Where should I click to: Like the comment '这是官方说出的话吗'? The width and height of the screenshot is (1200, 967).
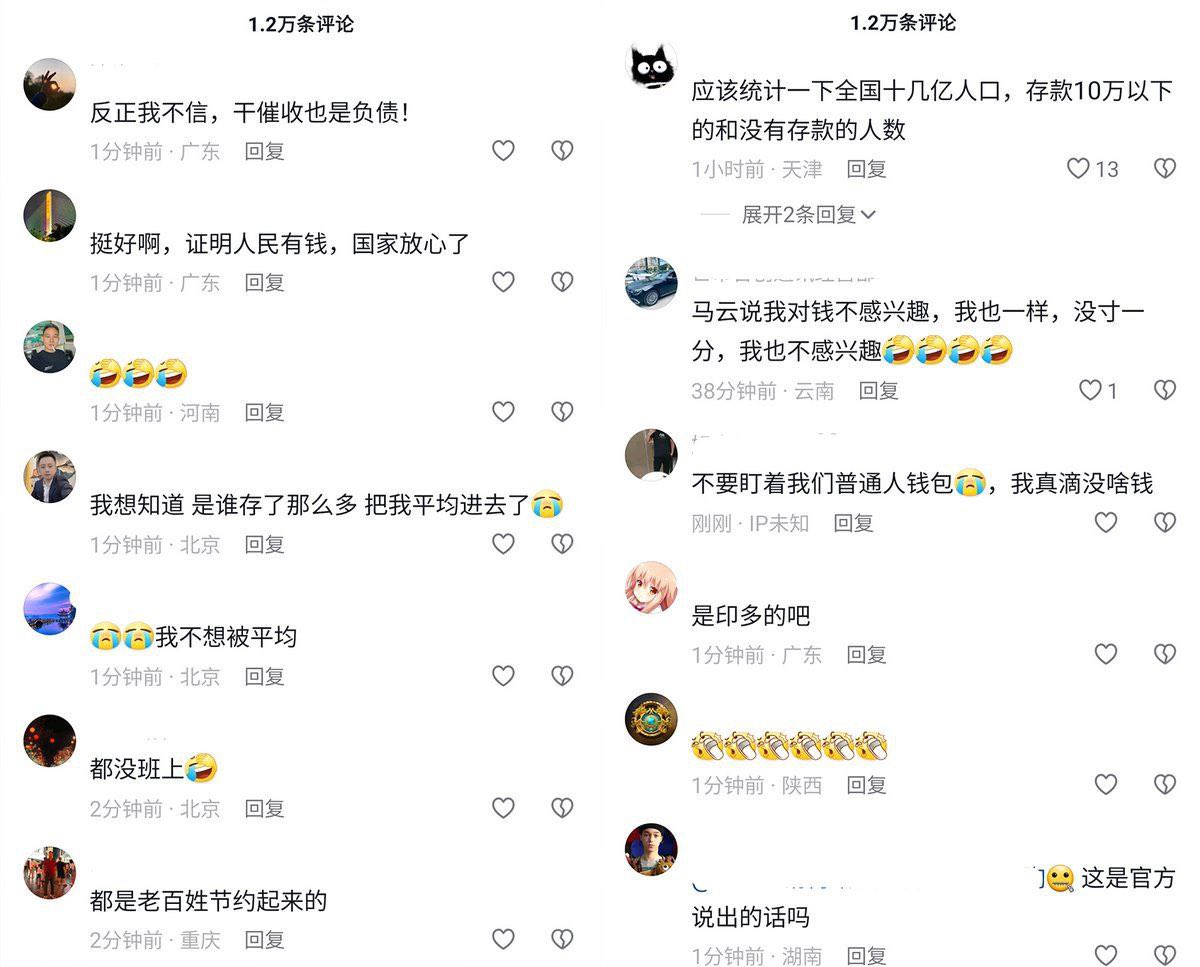(x=1105, y=955)
